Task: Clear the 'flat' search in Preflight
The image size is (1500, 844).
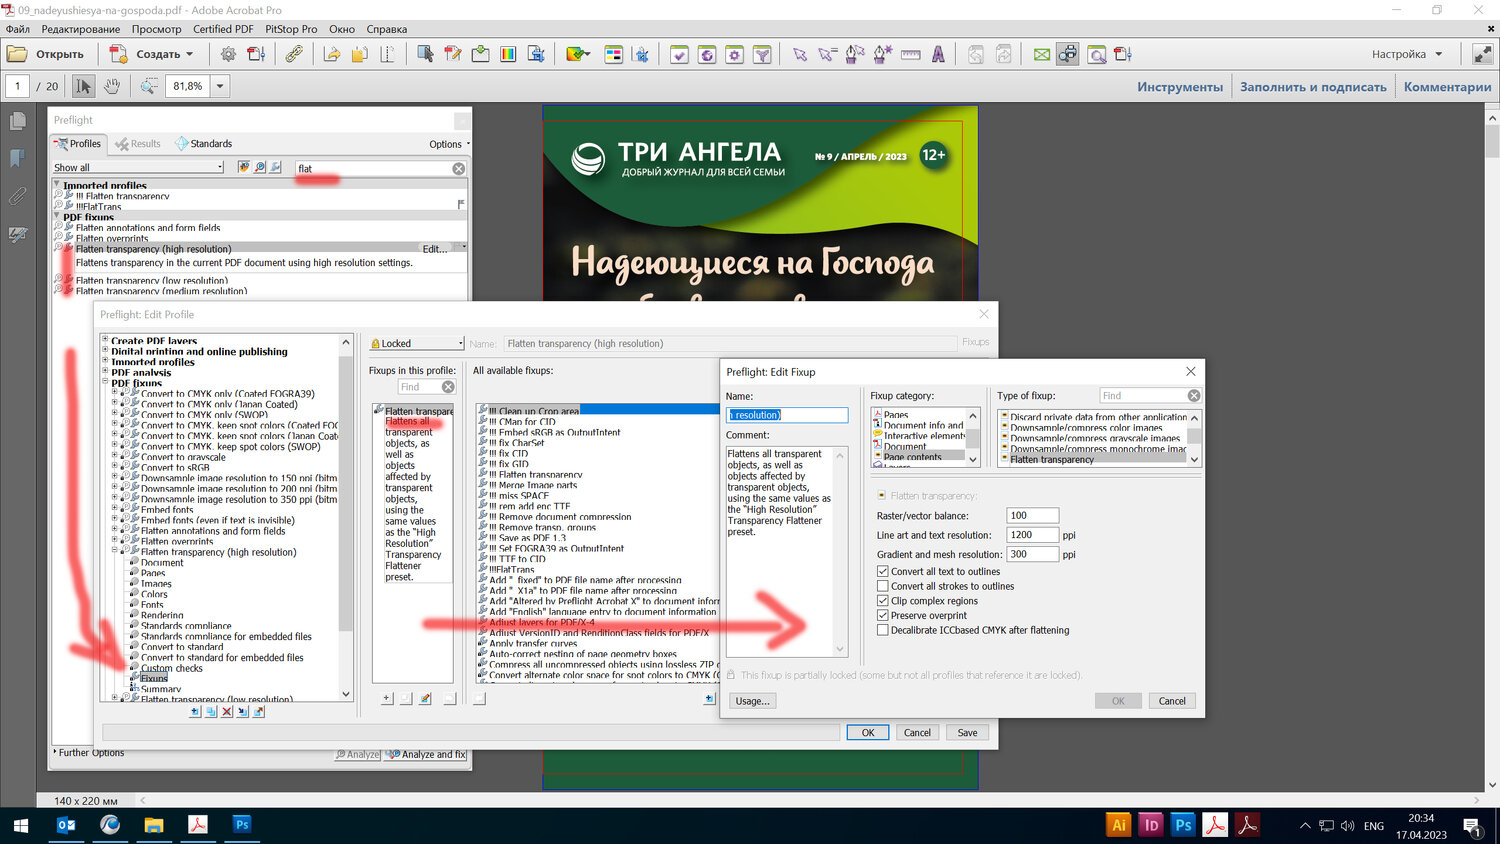Action: (459, 169)
